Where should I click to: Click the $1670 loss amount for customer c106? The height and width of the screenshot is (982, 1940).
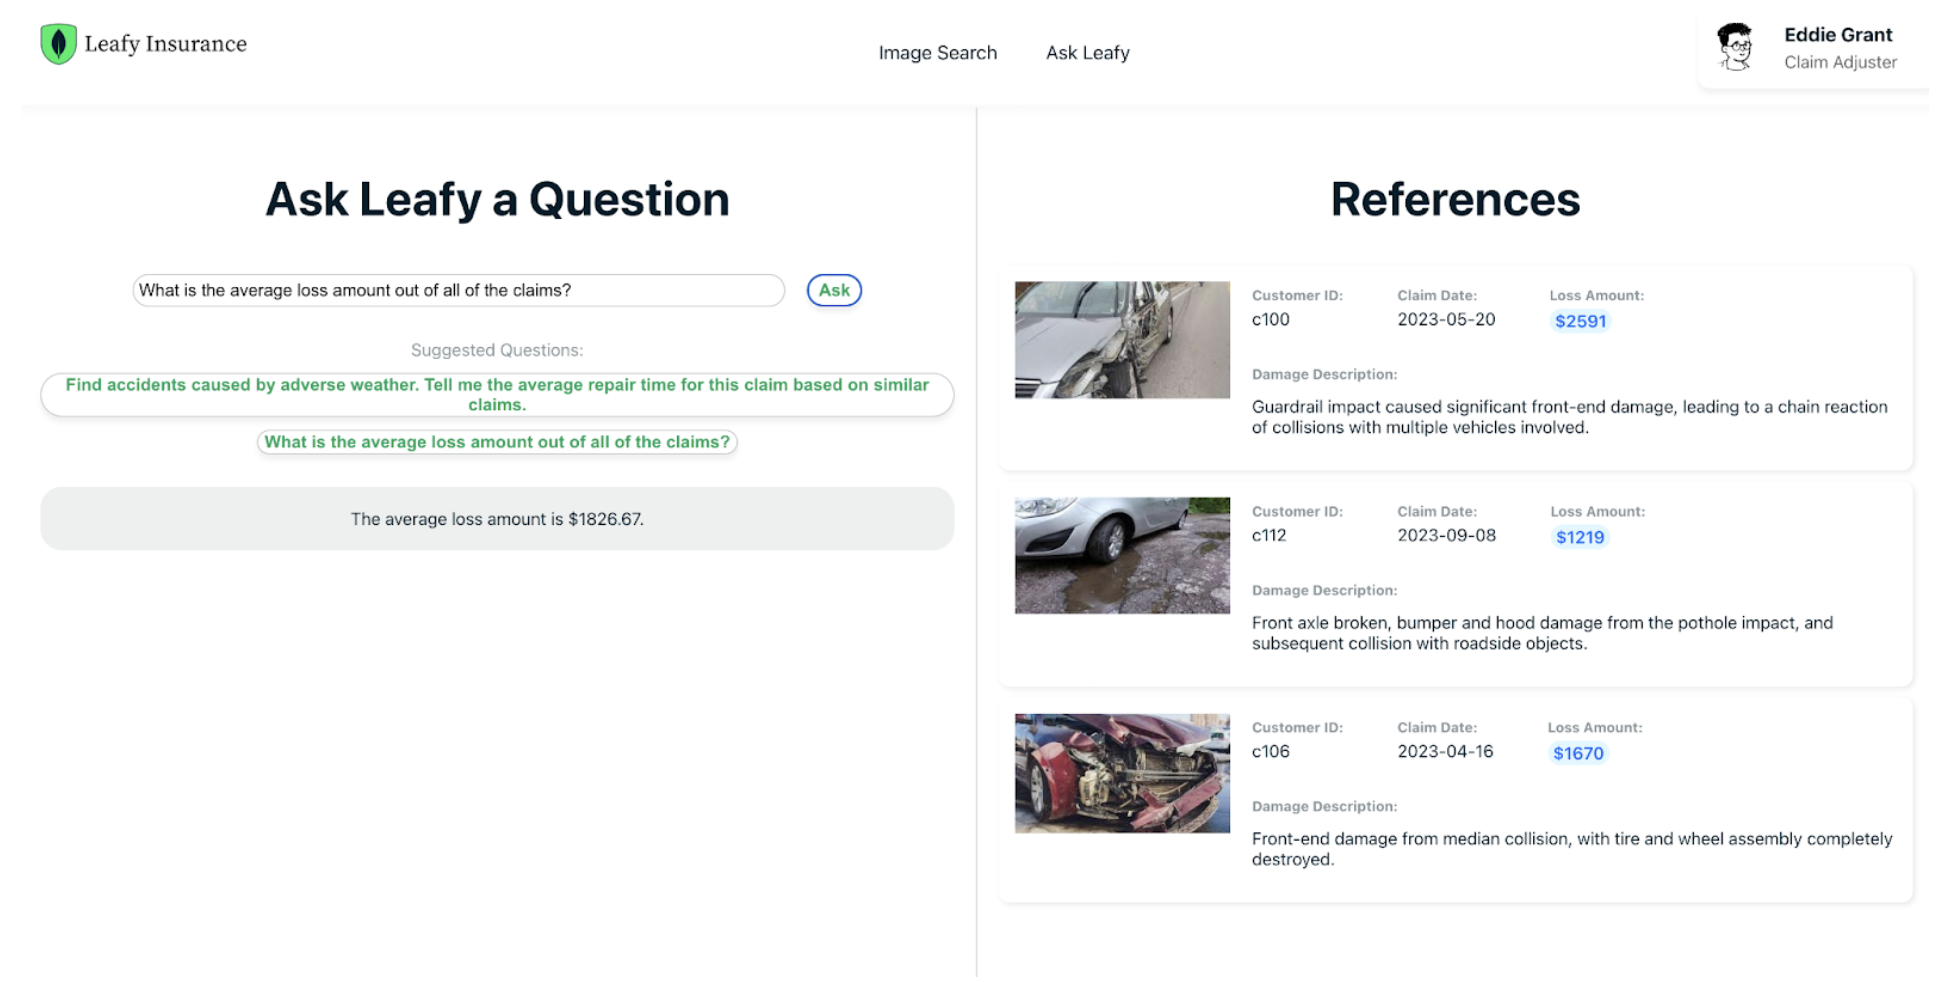point(1578,753)
